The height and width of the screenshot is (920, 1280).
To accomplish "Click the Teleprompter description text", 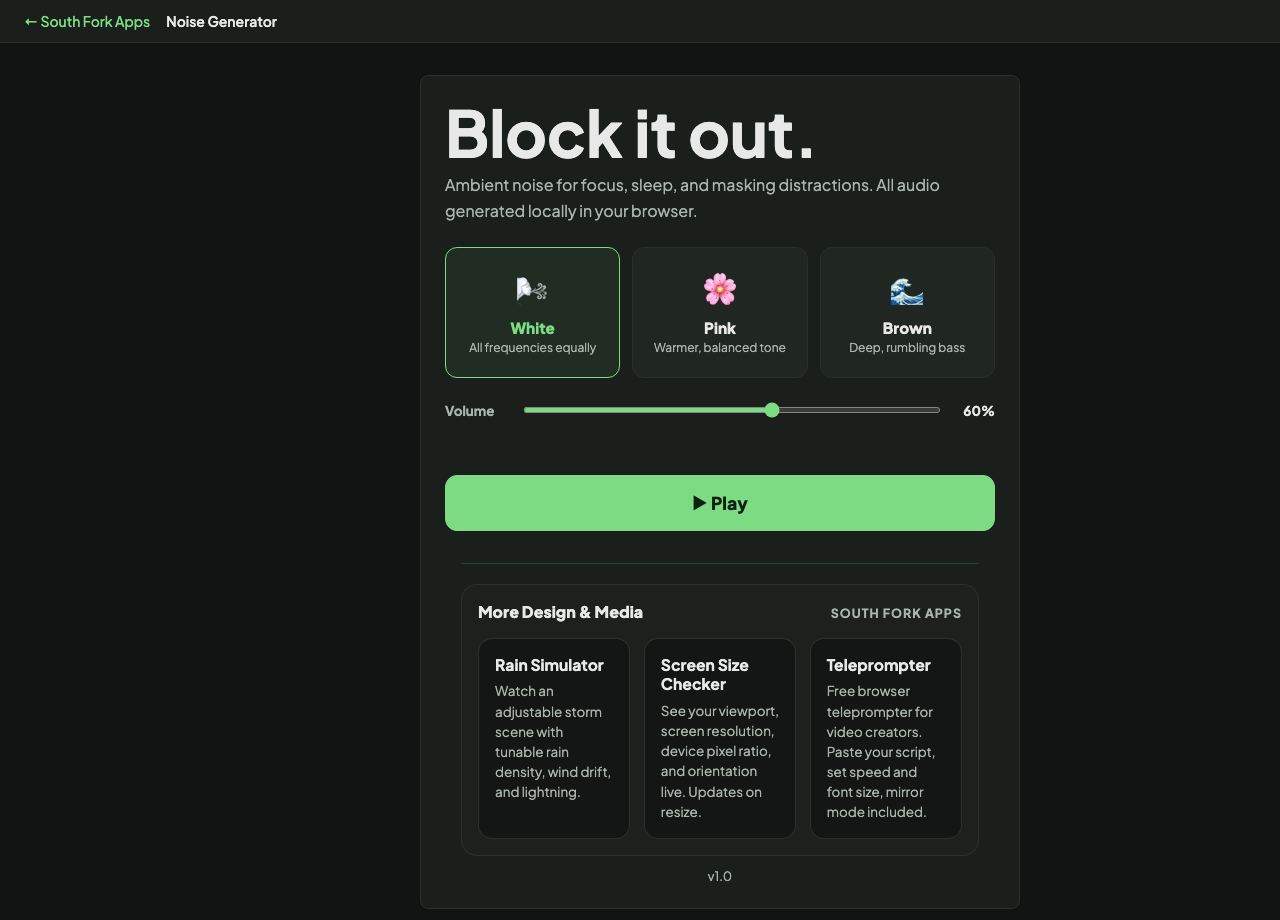I will (881, 752).
